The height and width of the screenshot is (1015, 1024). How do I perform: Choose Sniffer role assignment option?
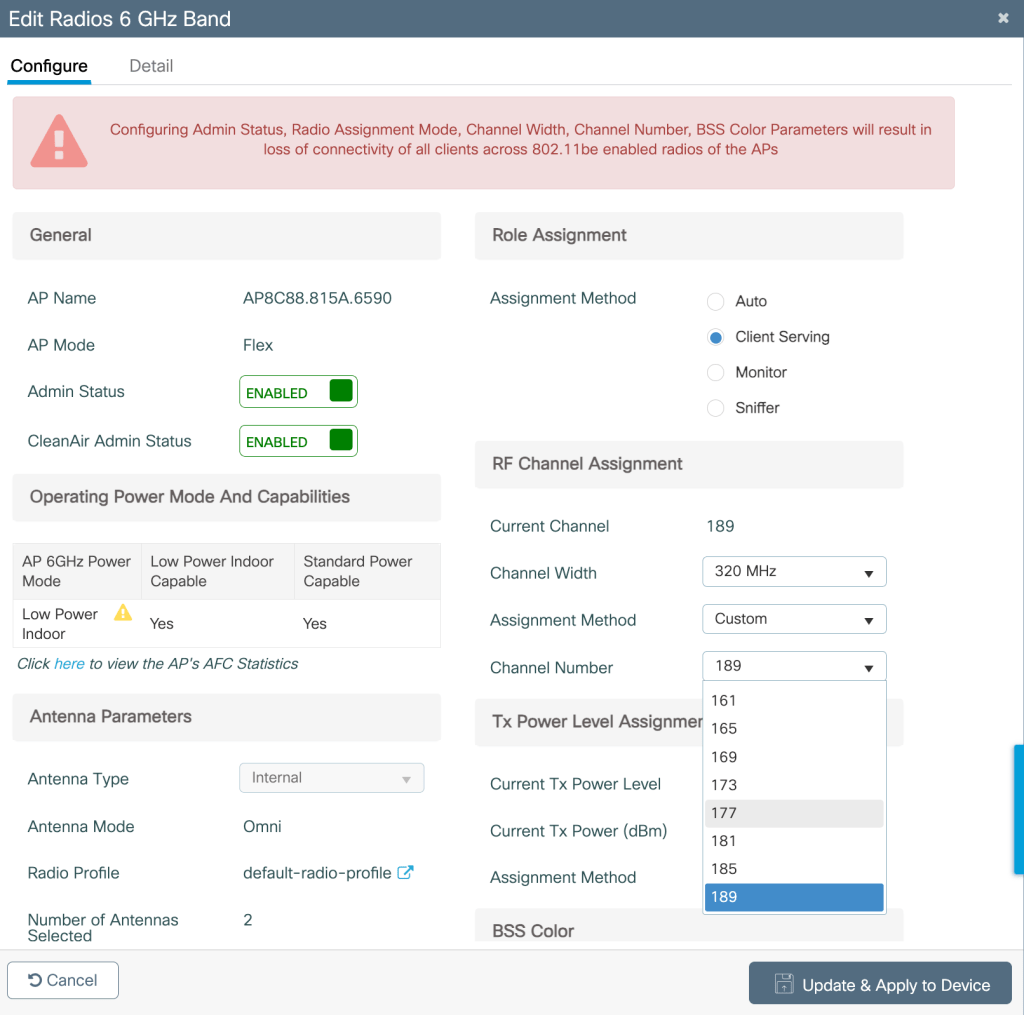pyautogui.click(x=715, y=408)
